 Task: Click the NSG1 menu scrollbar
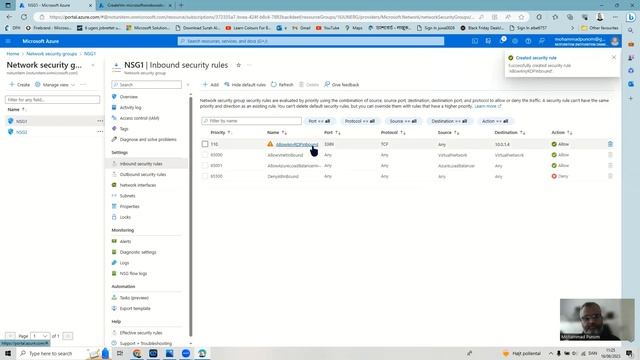tap(191, 216)
